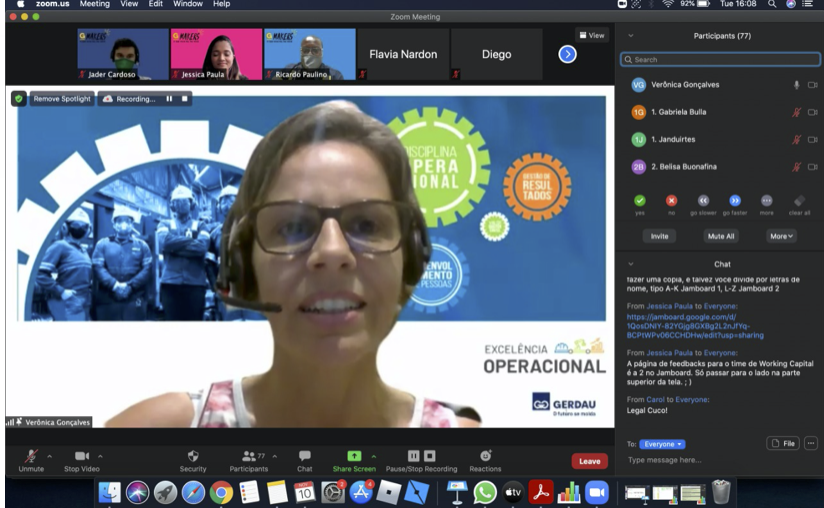
Task: Open Finder from the dock
Action: tap(110, 493)
